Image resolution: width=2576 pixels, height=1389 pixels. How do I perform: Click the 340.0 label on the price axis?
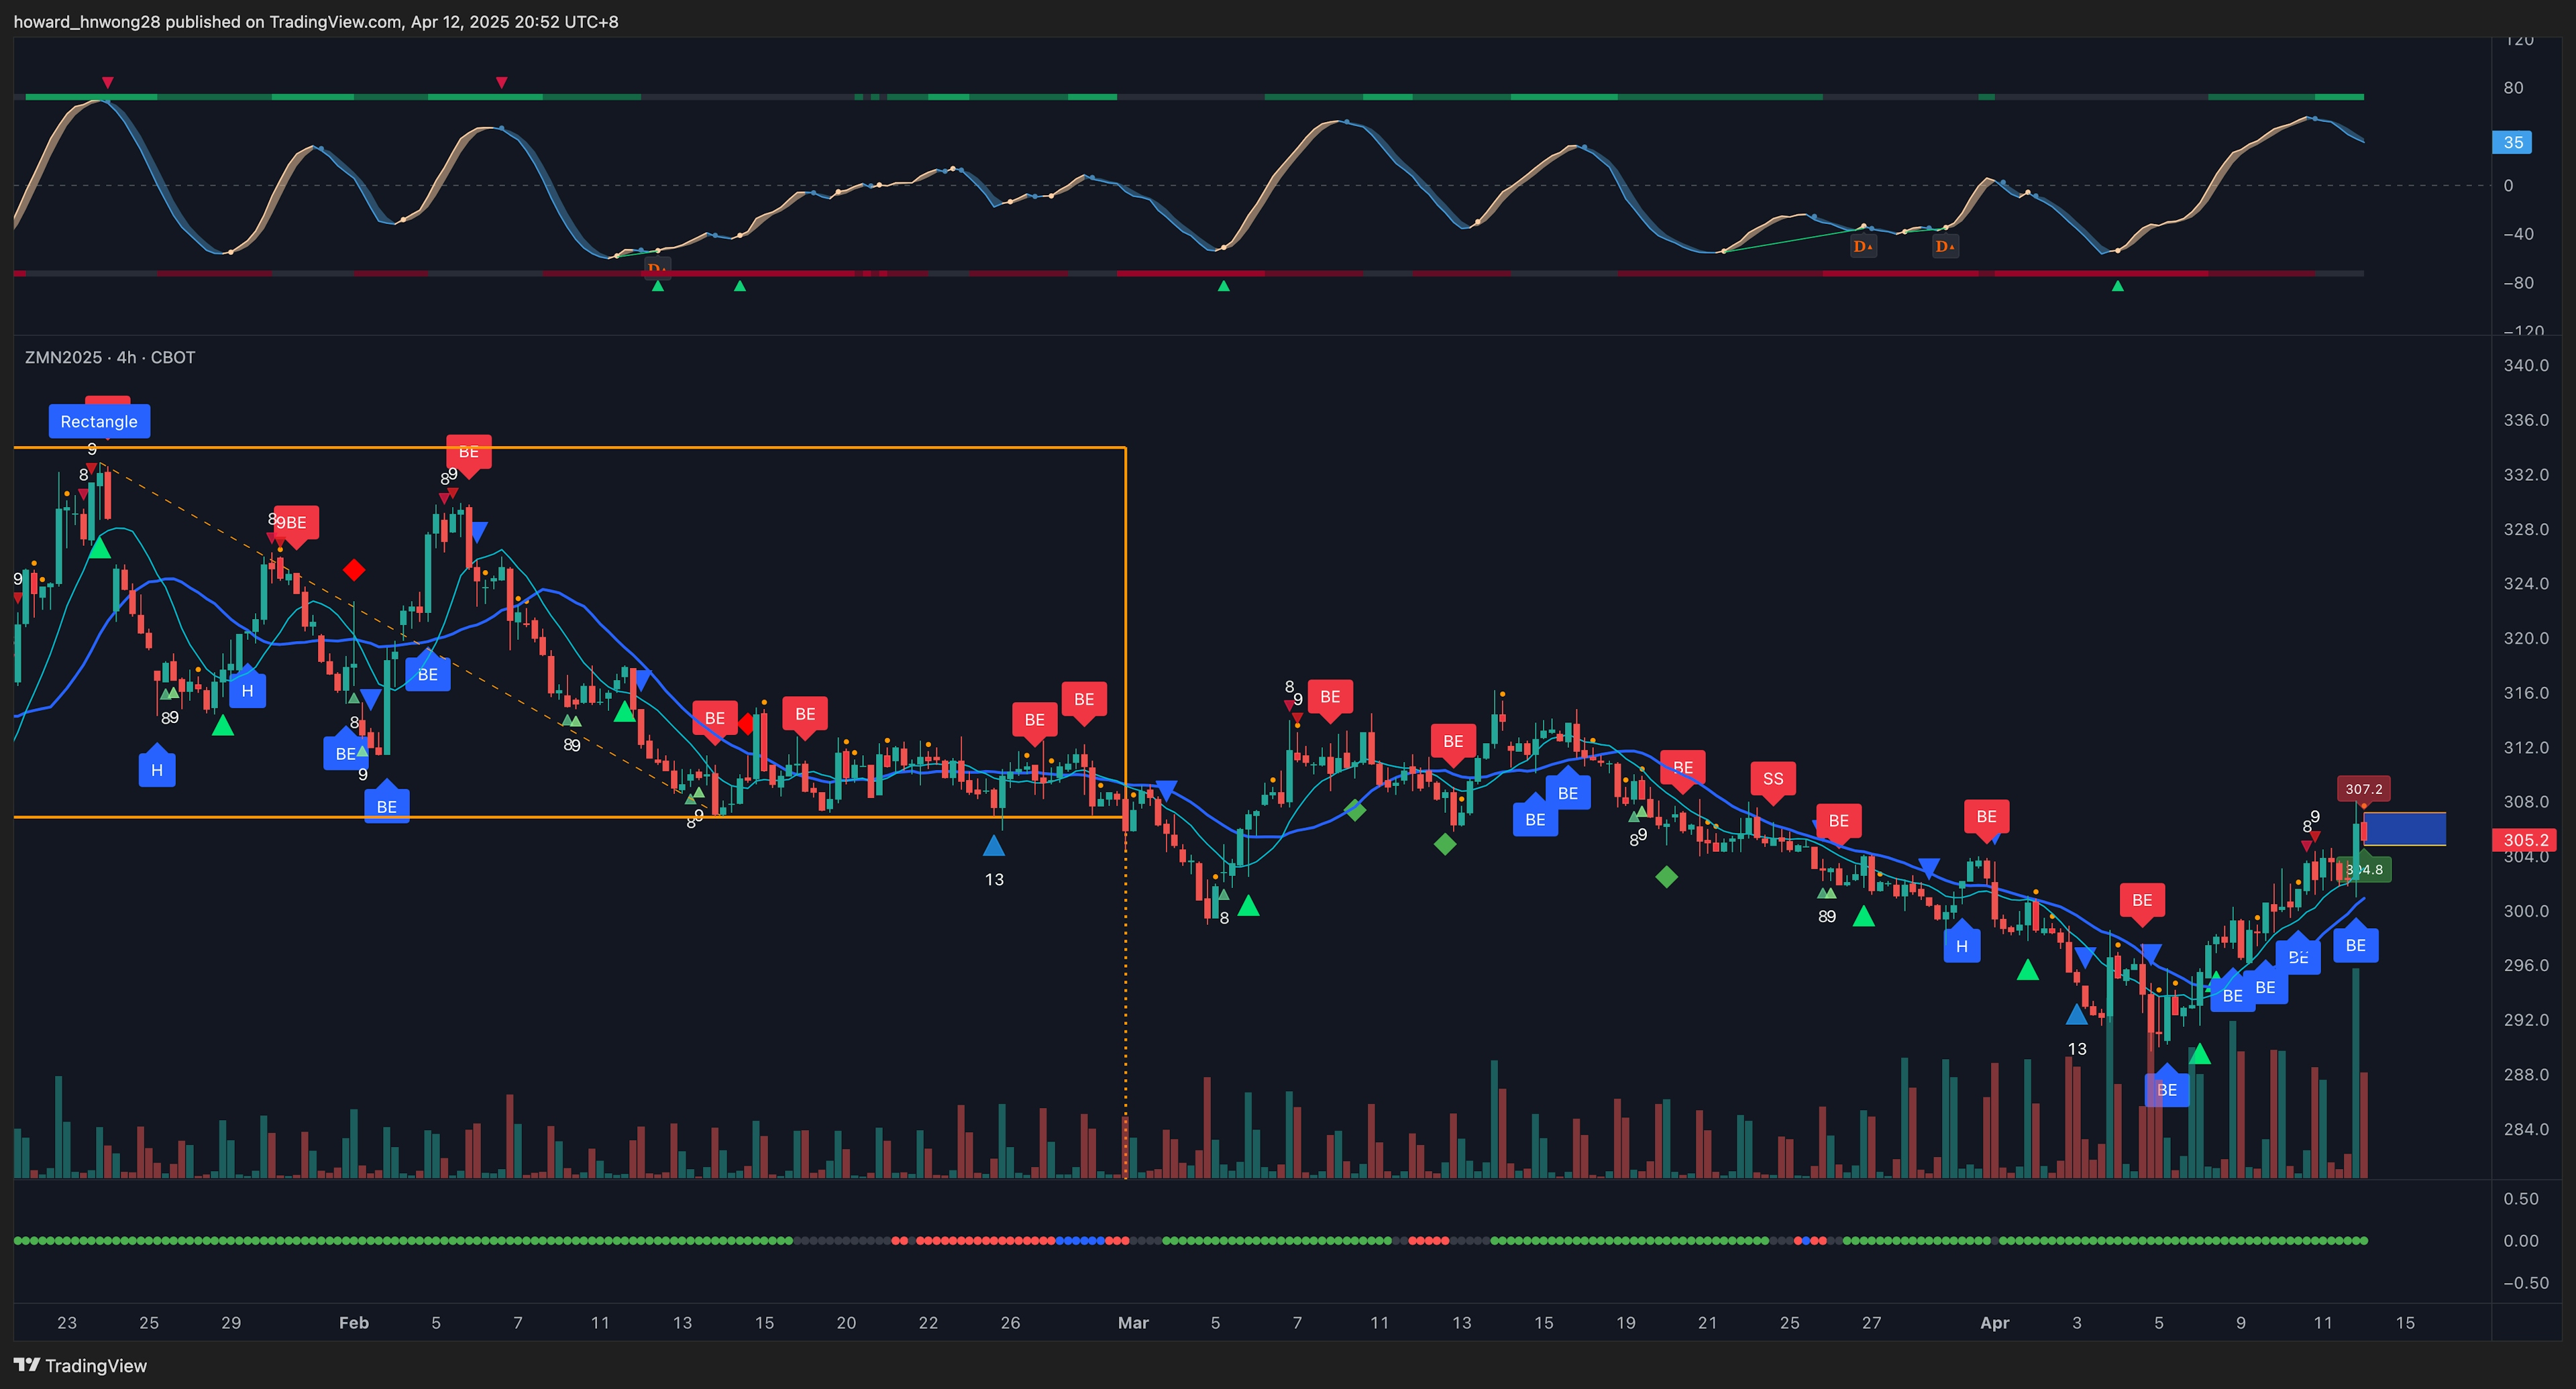[2525, 365]
